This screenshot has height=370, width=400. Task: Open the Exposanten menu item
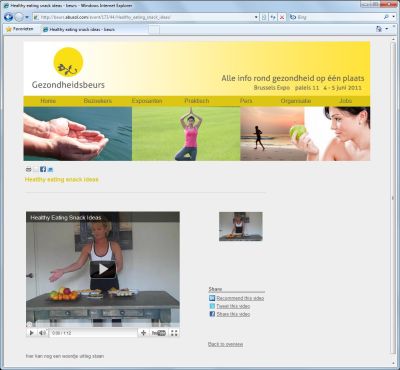(x=147, y=101)
